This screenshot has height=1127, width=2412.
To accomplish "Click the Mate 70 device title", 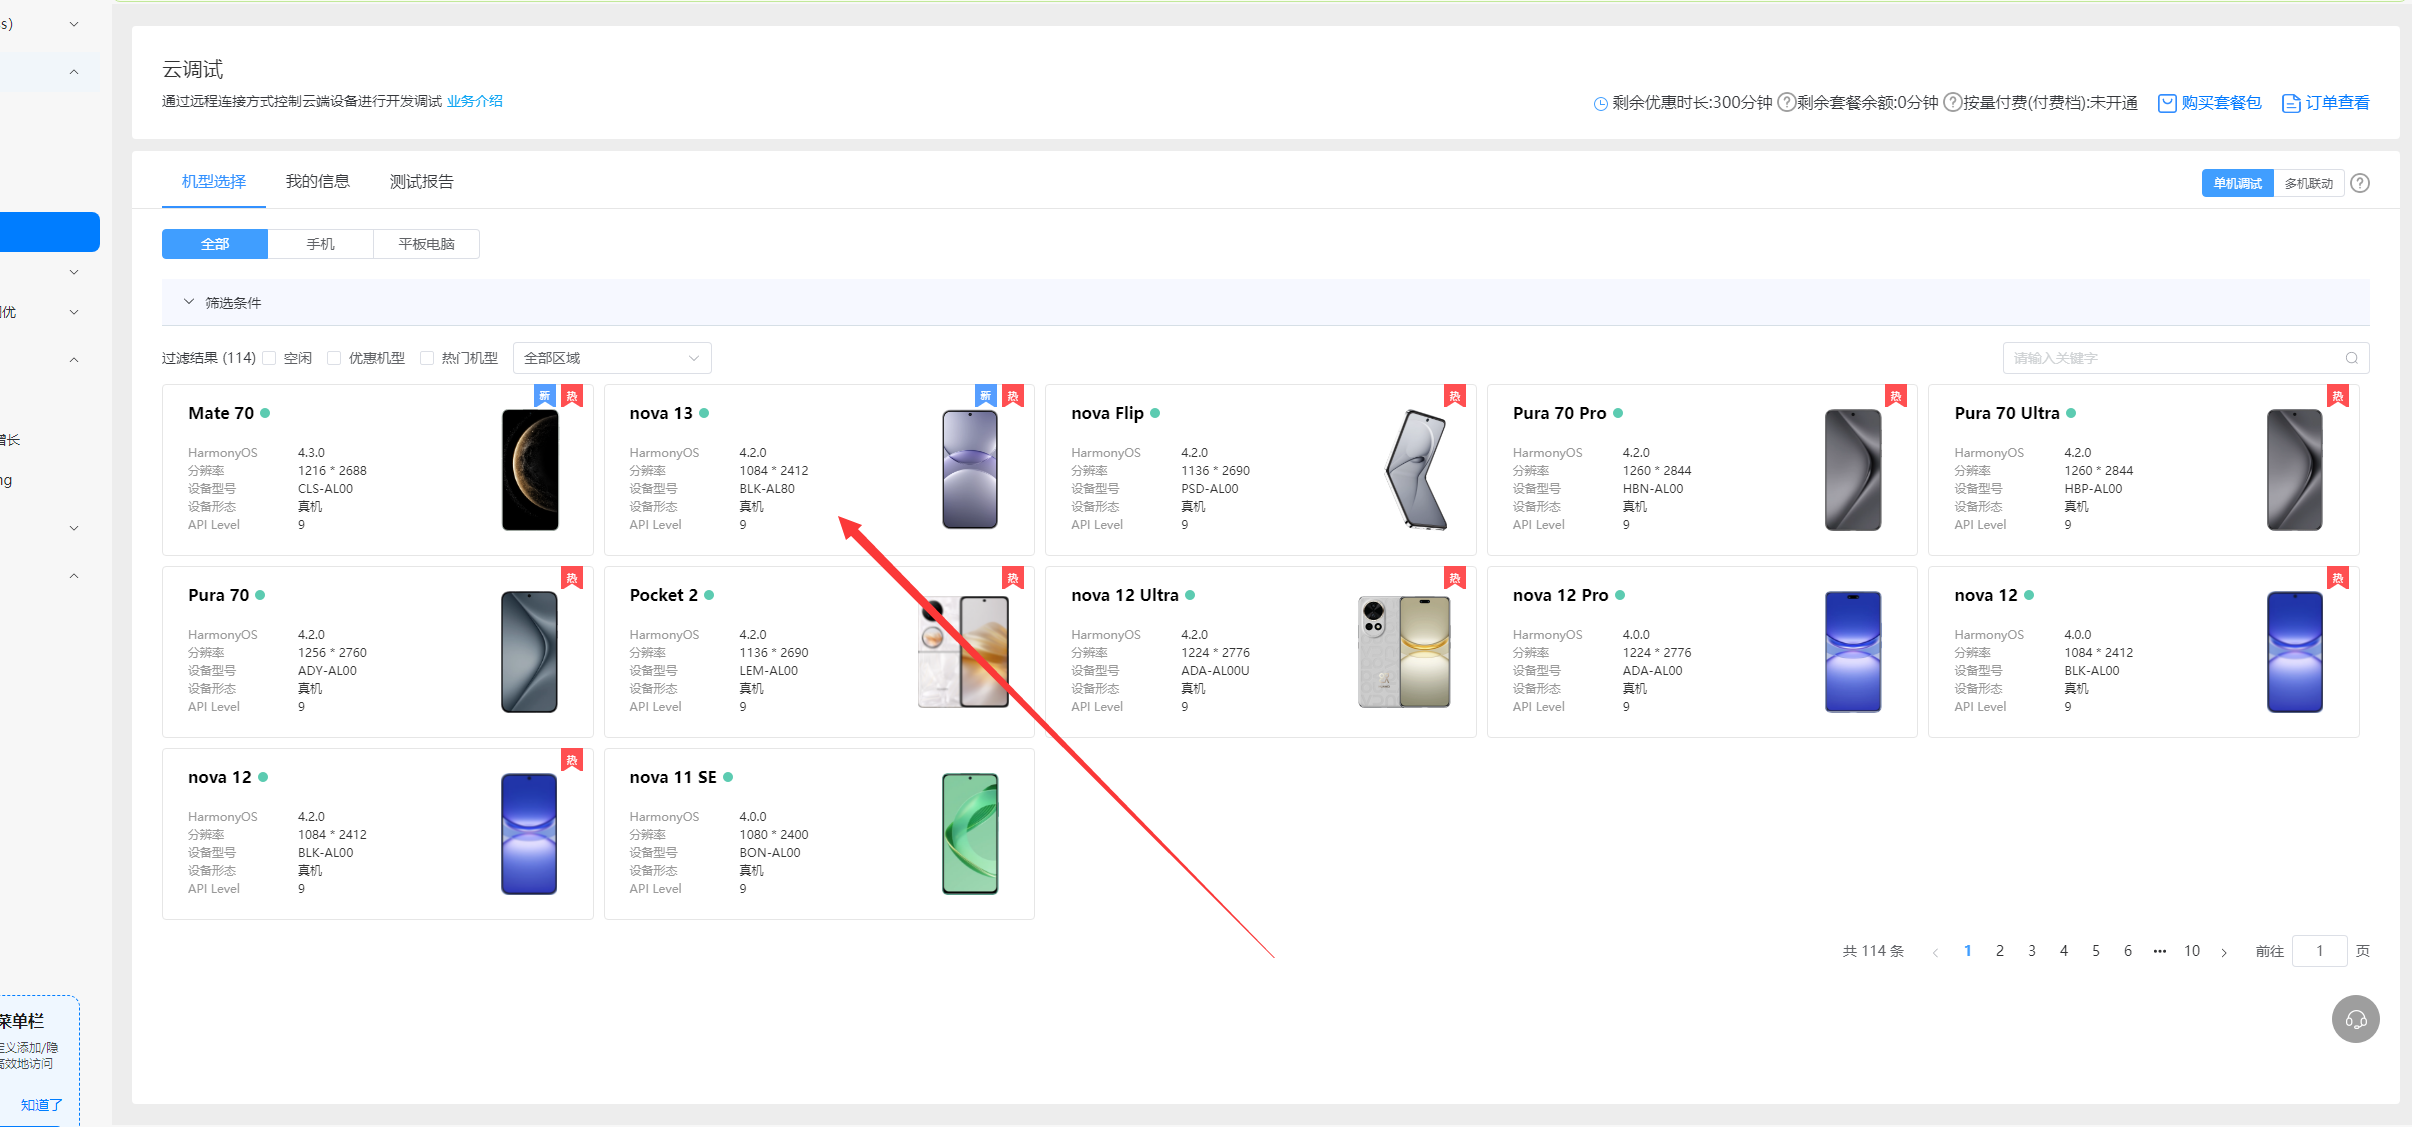I will (221, 413).
